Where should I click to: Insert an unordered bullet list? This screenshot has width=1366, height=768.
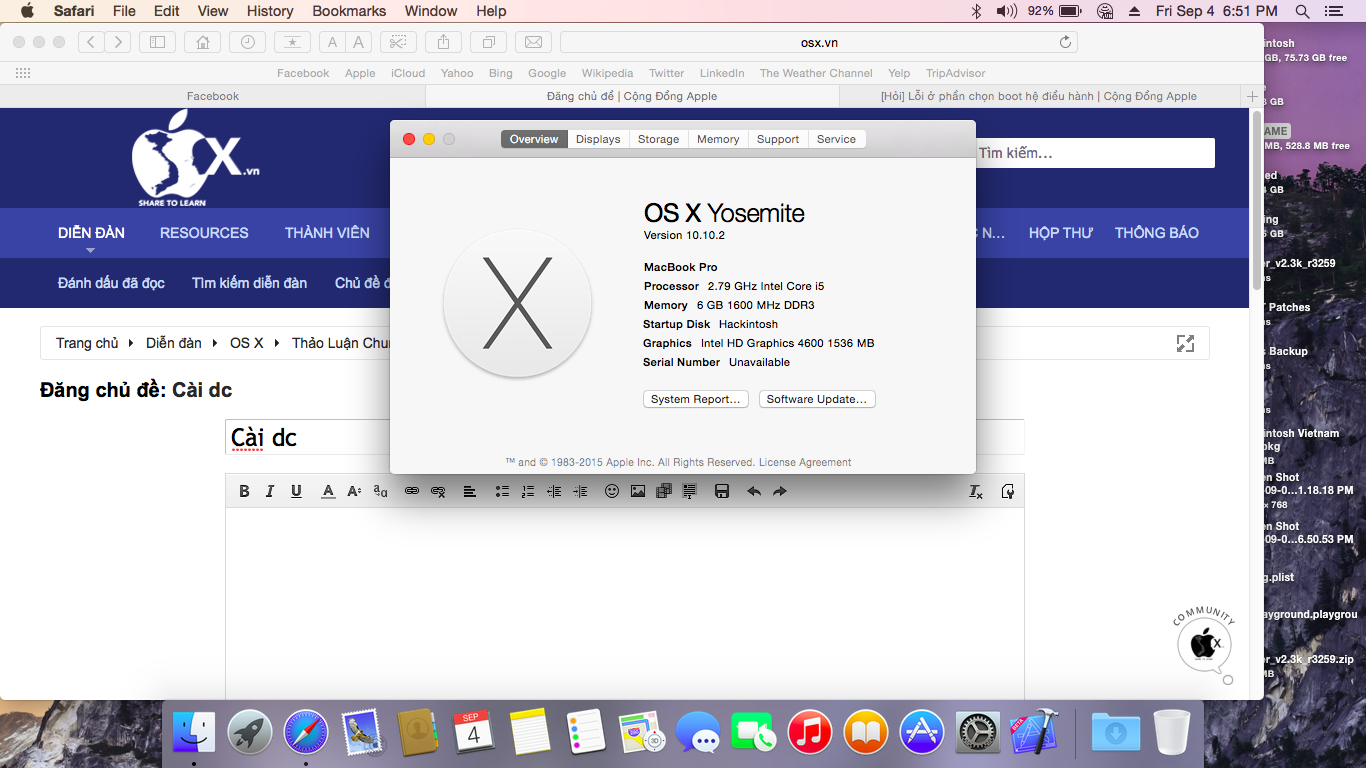coord(502,491)
